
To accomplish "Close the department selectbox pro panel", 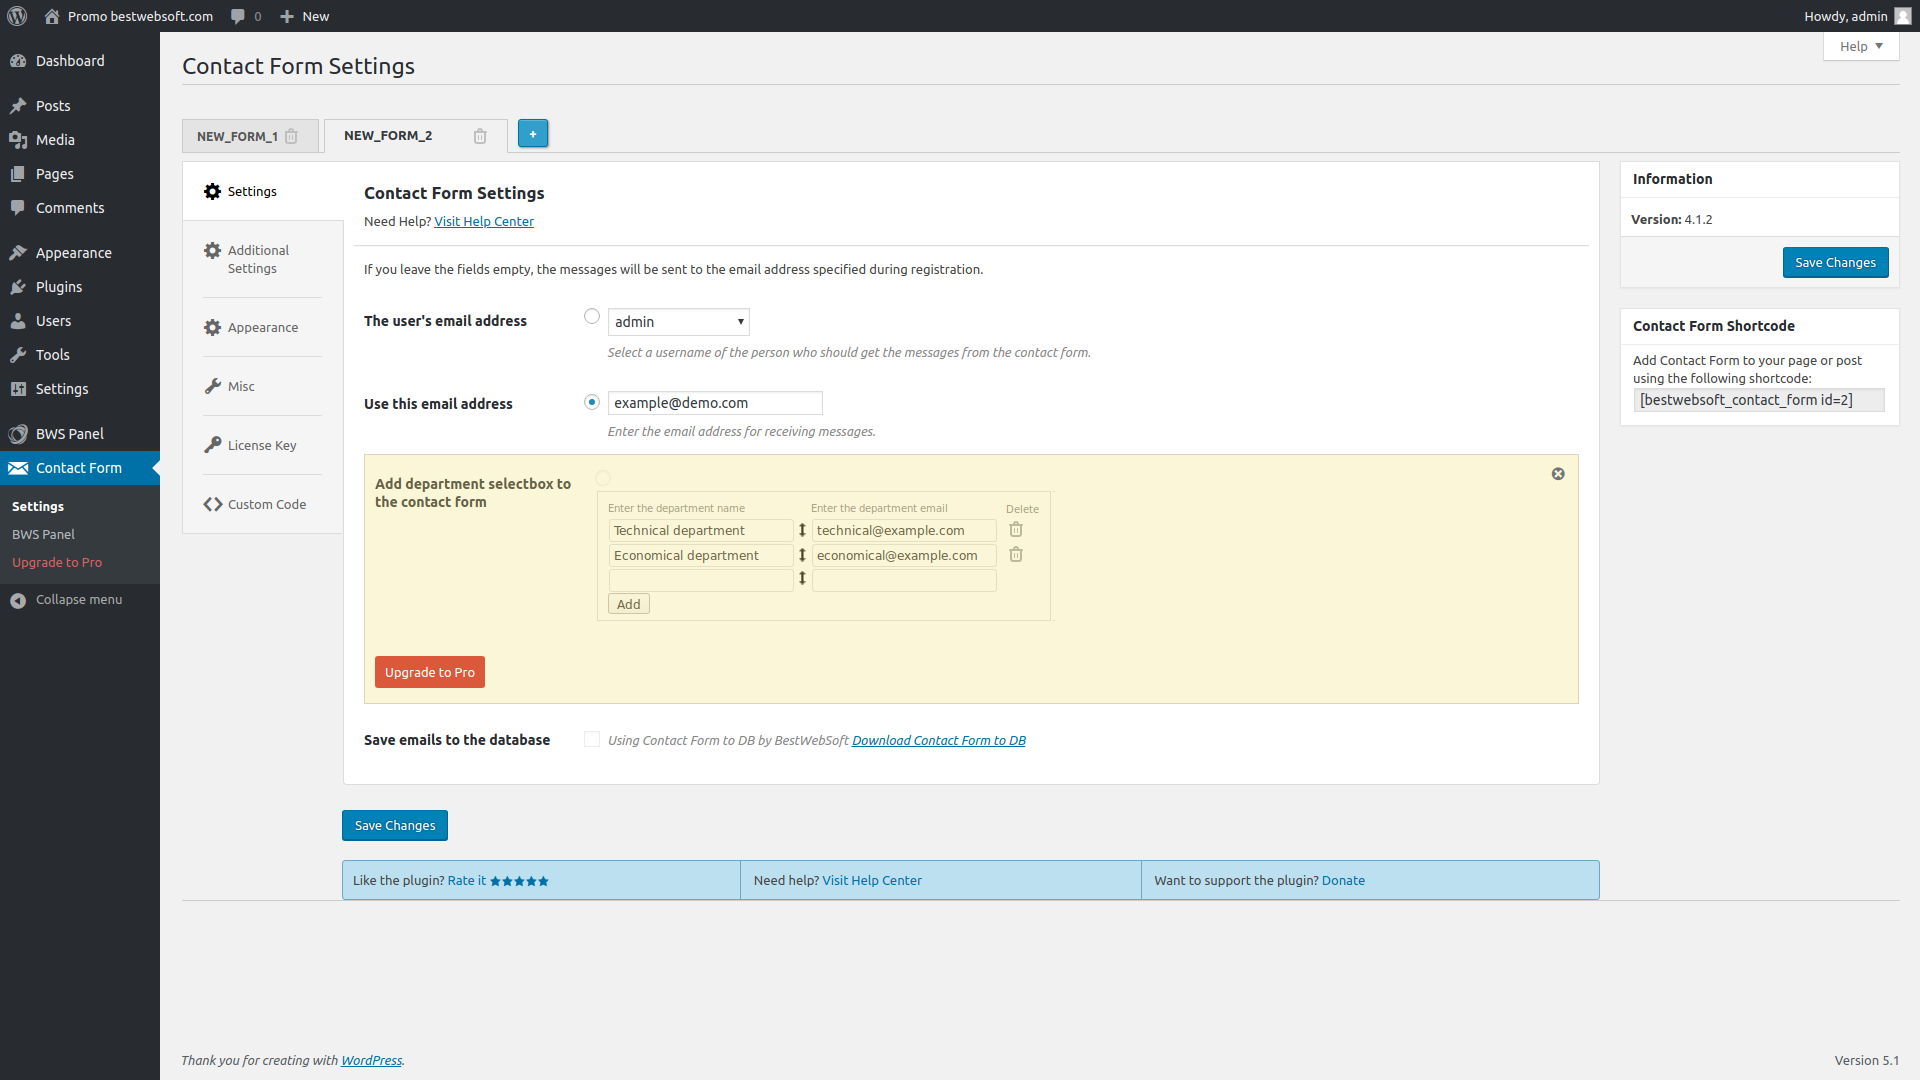I will (x=1558, y=474).
